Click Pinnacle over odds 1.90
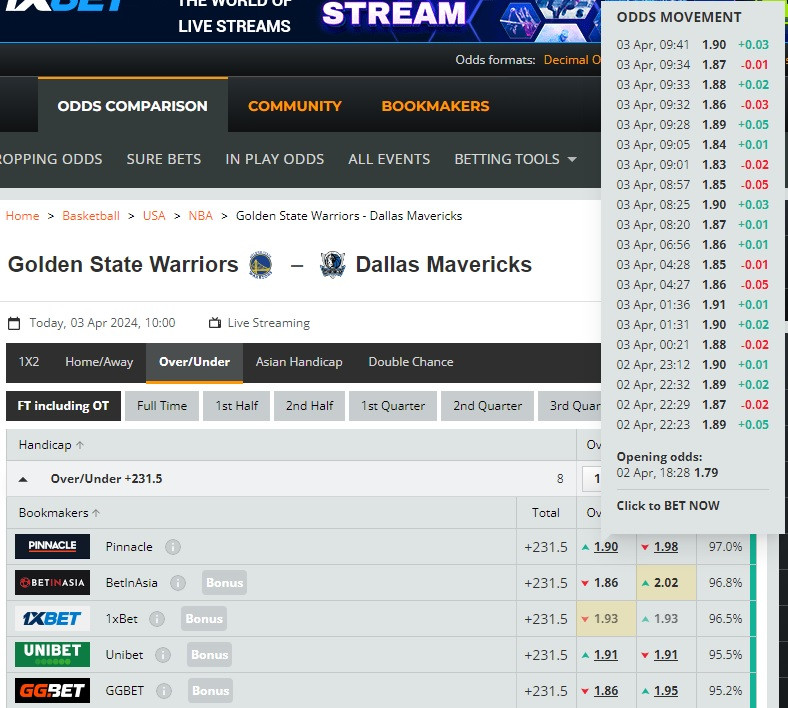 (606, 547)
